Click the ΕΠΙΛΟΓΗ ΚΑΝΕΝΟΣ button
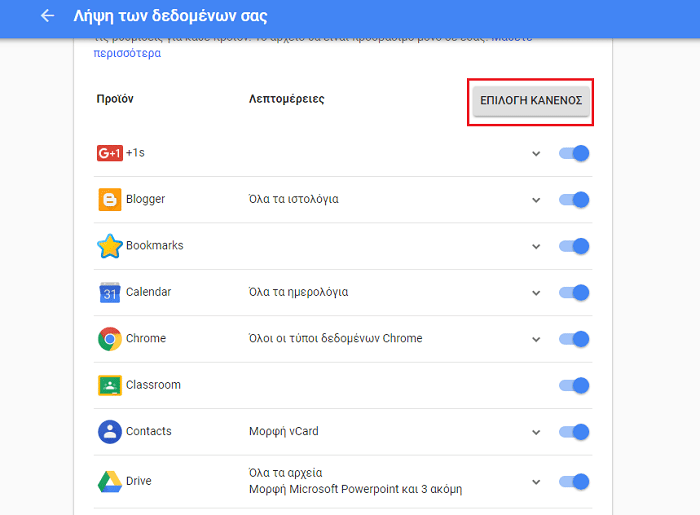This screenshot has height=515, width=700. coord(531,101)
